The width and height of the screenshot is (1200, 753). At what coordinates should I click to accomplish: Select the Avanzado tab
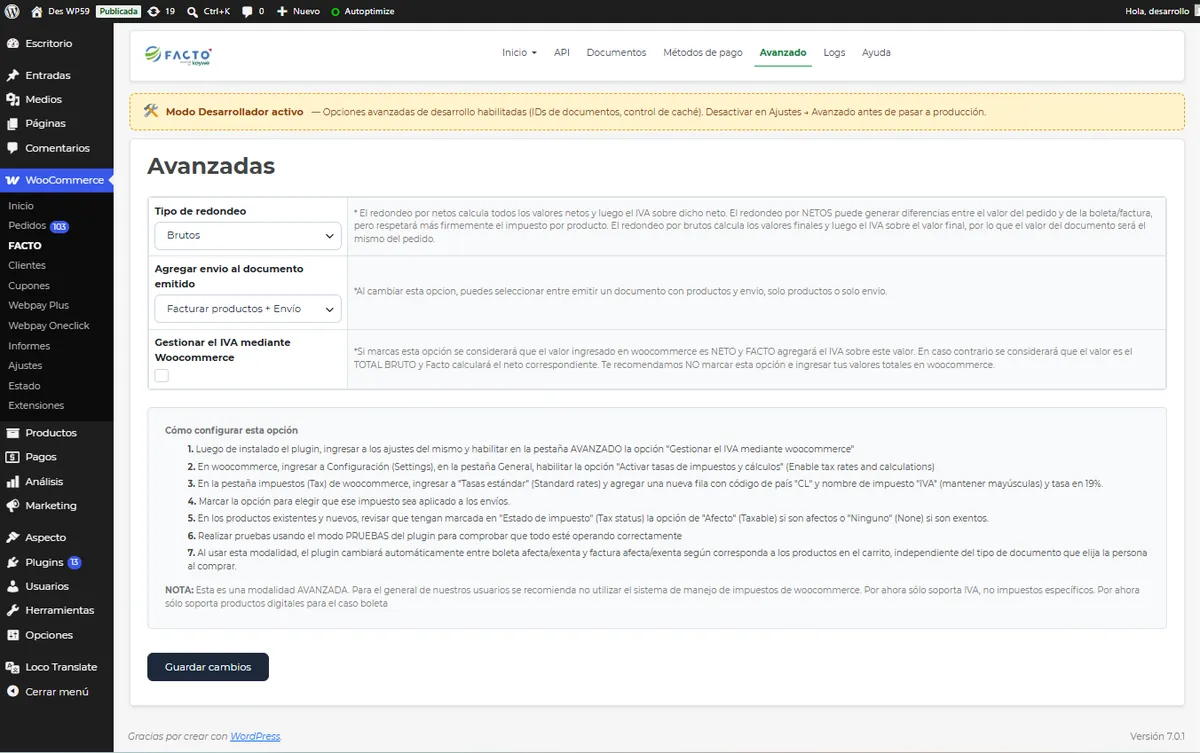(x=783, y=52)
